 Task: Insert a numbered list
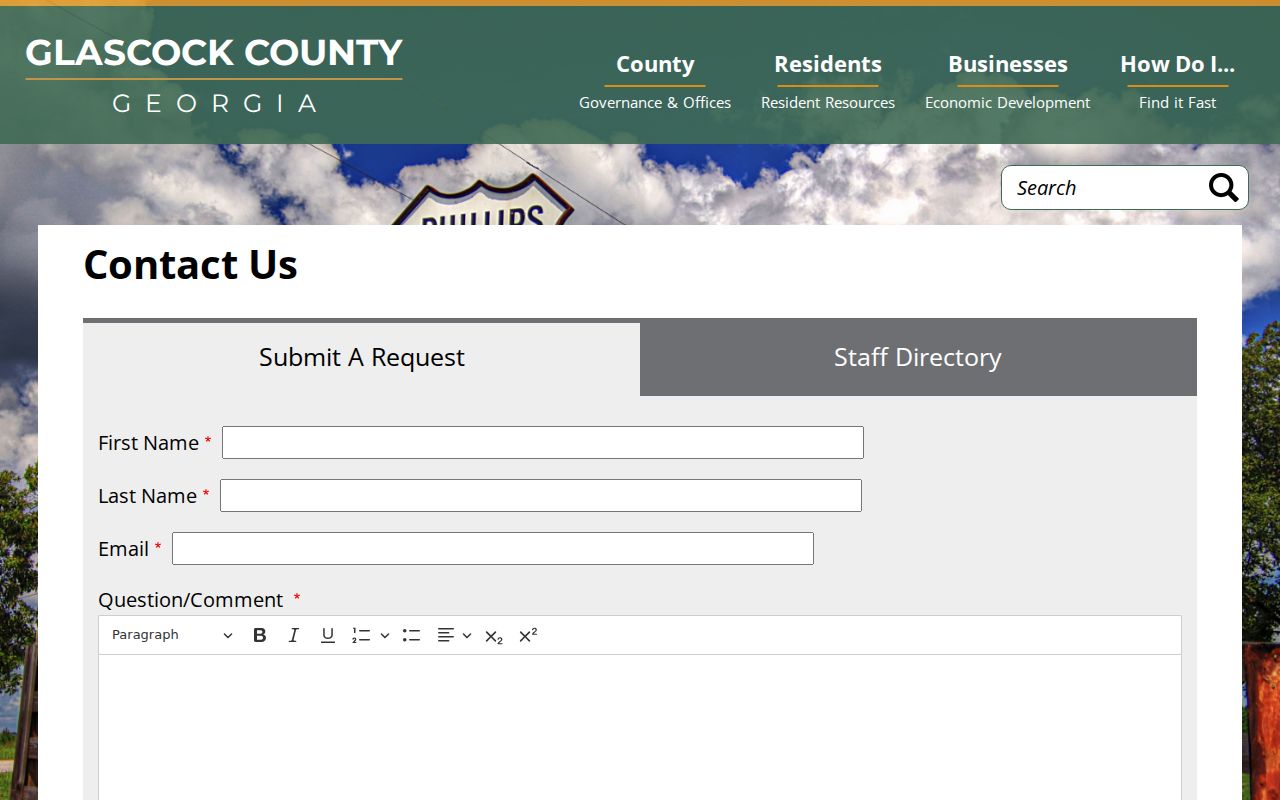coord(361,635)
